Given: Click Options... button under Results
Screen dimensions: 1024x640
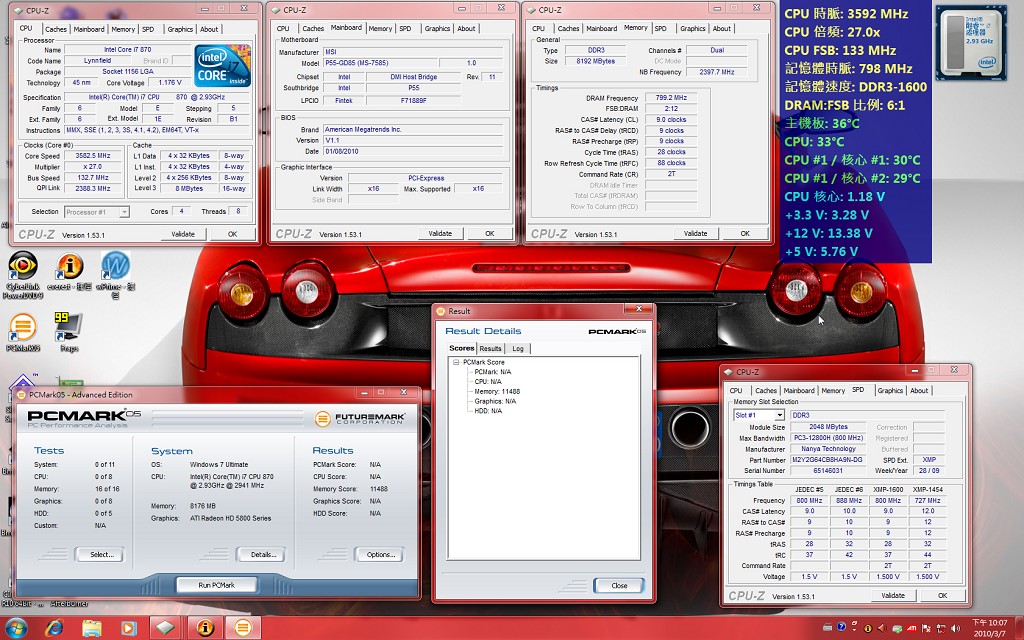Looking at the screenshot, I should (381, 554).
